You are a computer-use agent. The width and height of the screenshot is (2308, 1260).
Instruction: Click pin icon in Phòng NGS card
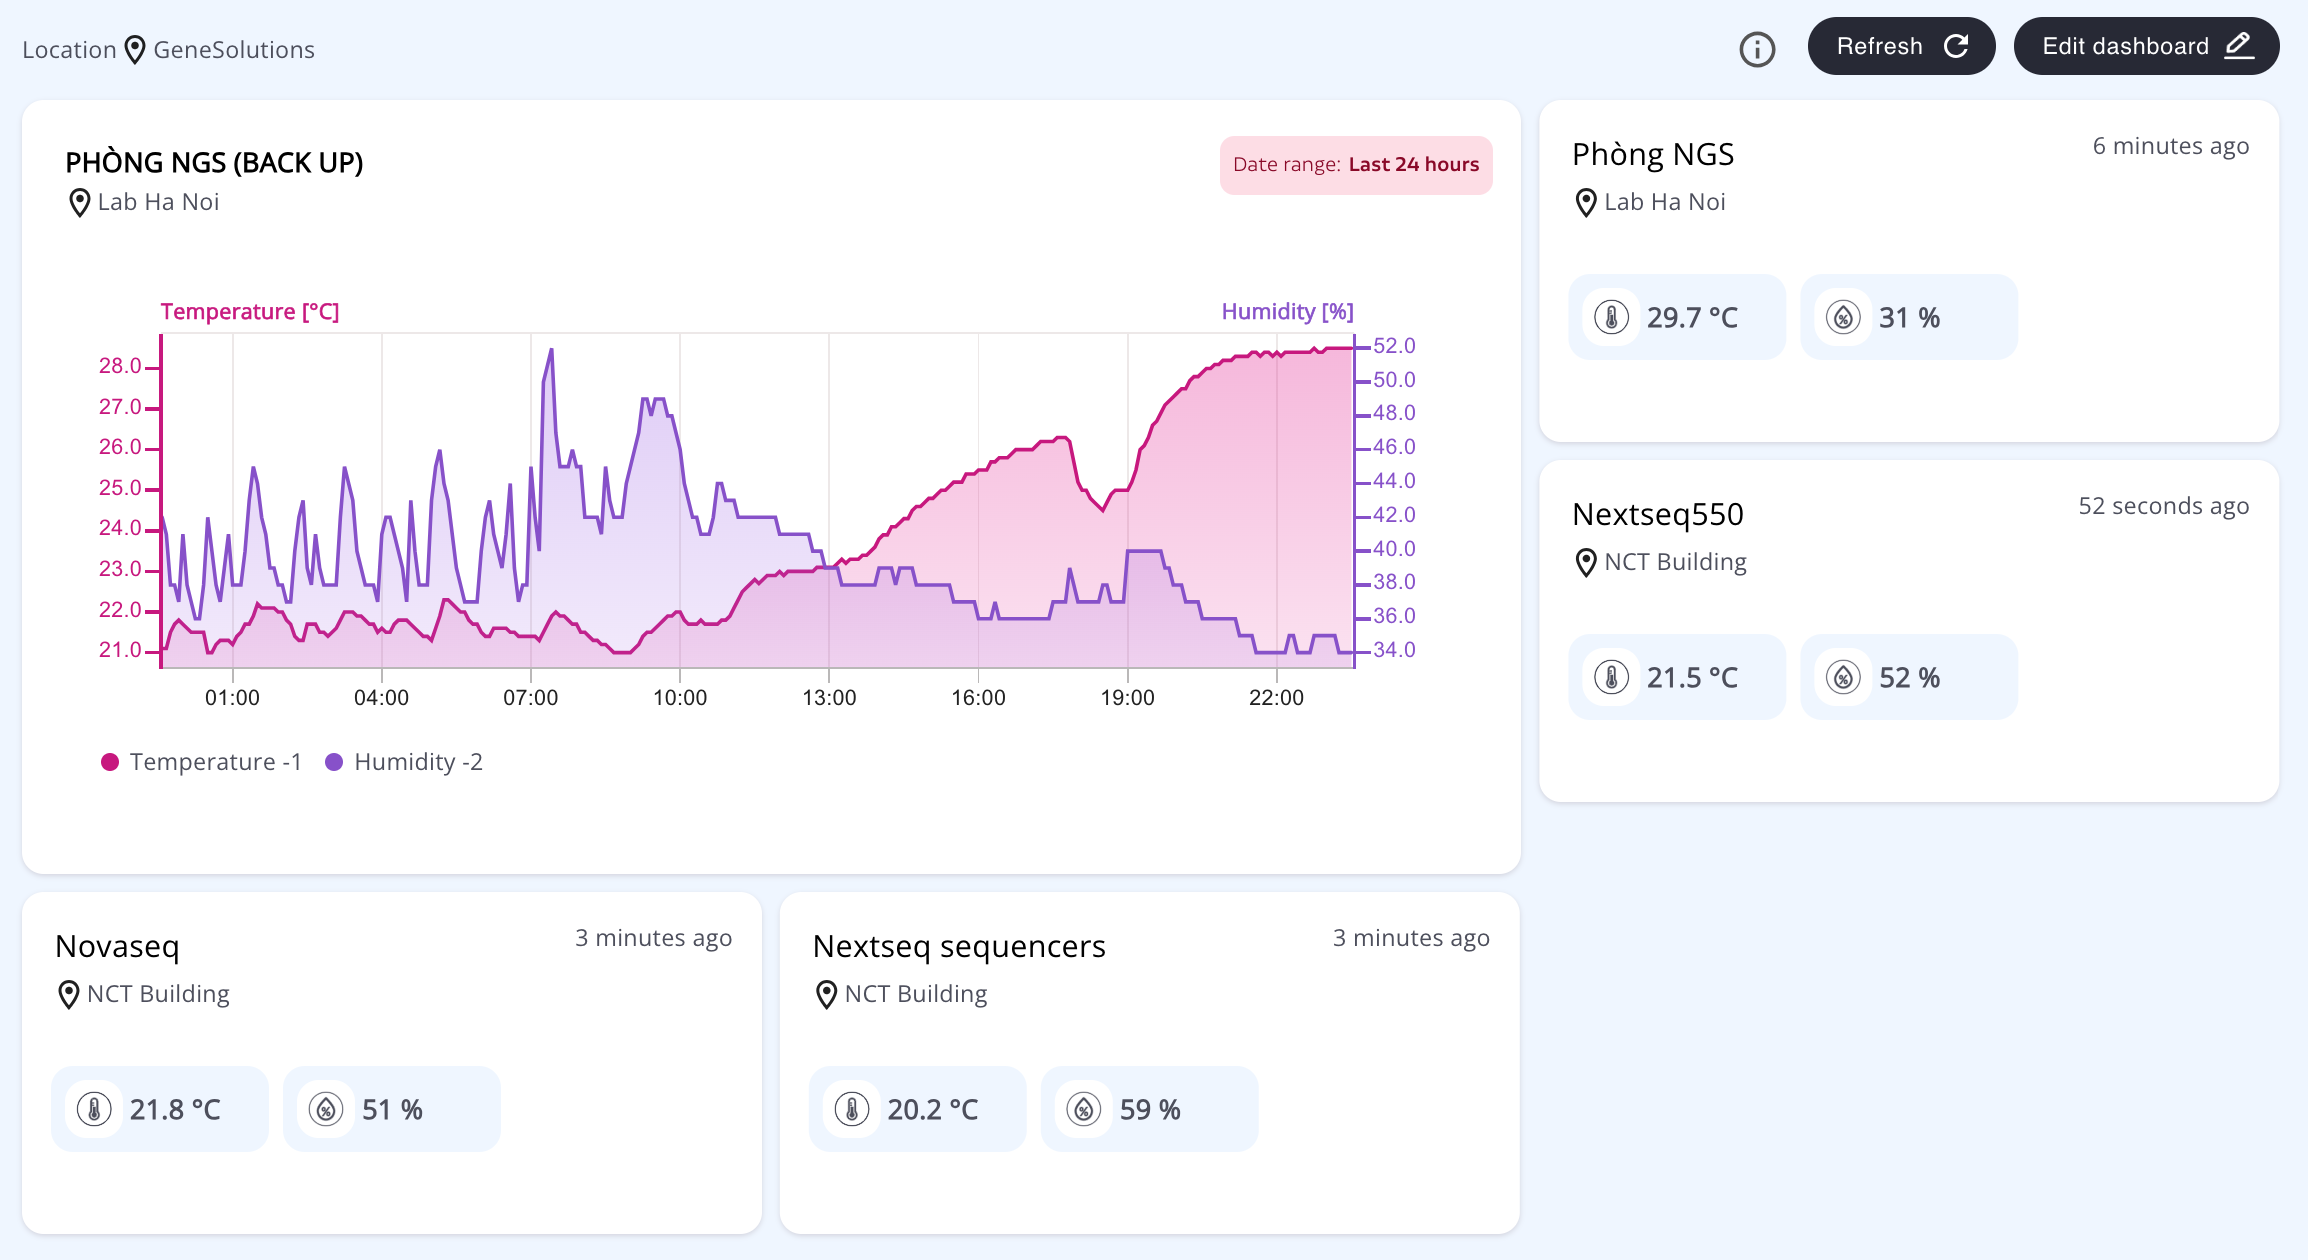coord(1586,203)
